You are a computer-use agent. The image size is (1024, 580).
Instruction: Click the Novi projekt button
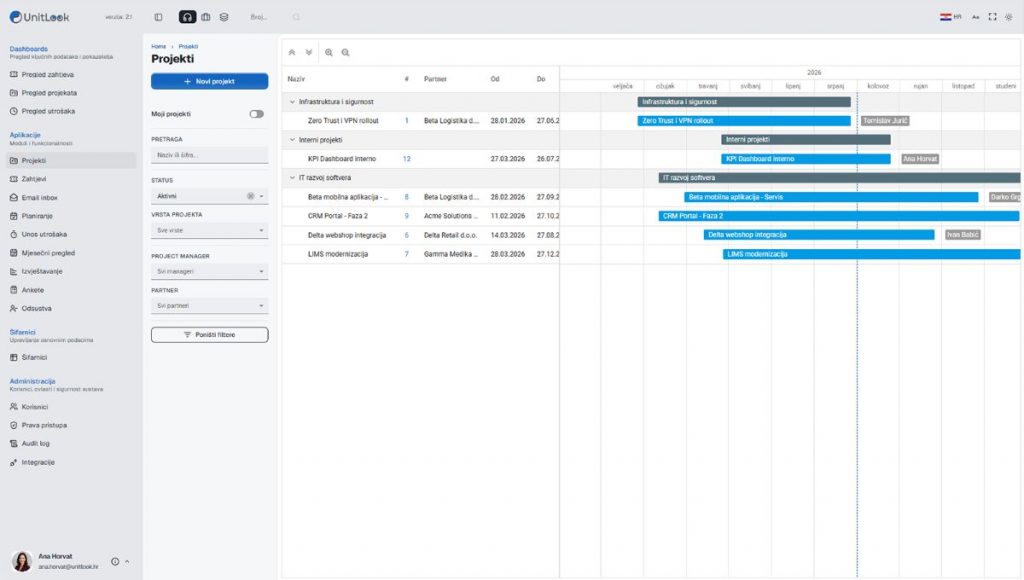tap(210, 81)
